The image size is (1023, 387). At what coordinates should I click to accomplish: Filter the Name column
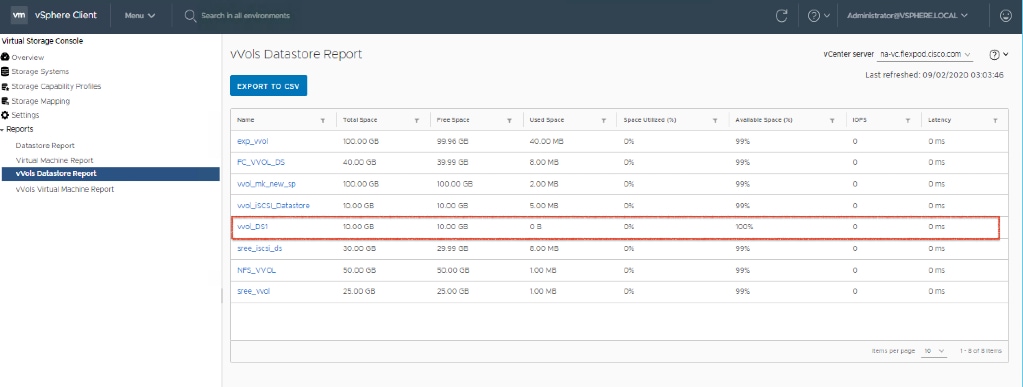pyautogui.click(x=322, y=121)
